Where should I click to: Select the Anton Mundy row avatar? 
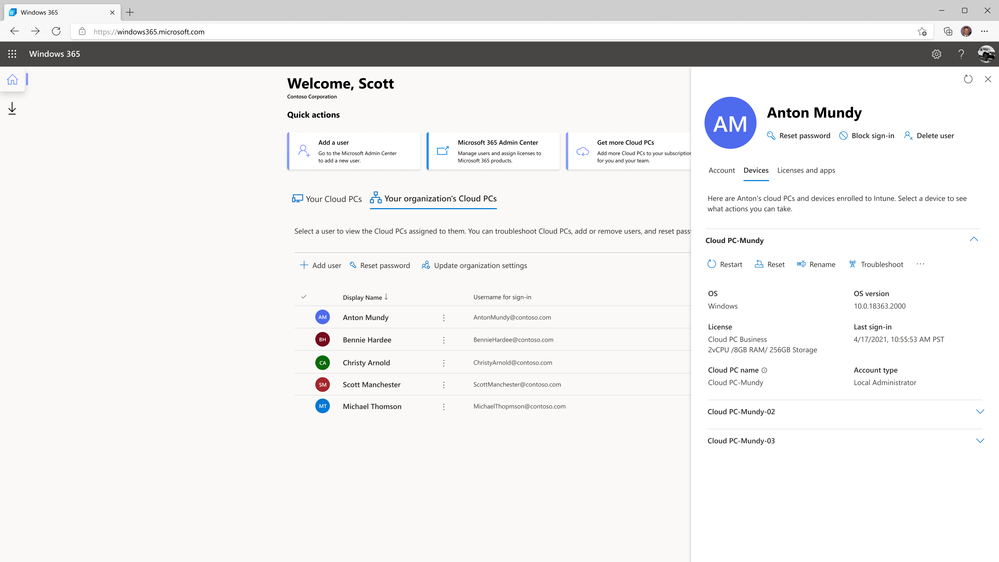pos(322,317)
